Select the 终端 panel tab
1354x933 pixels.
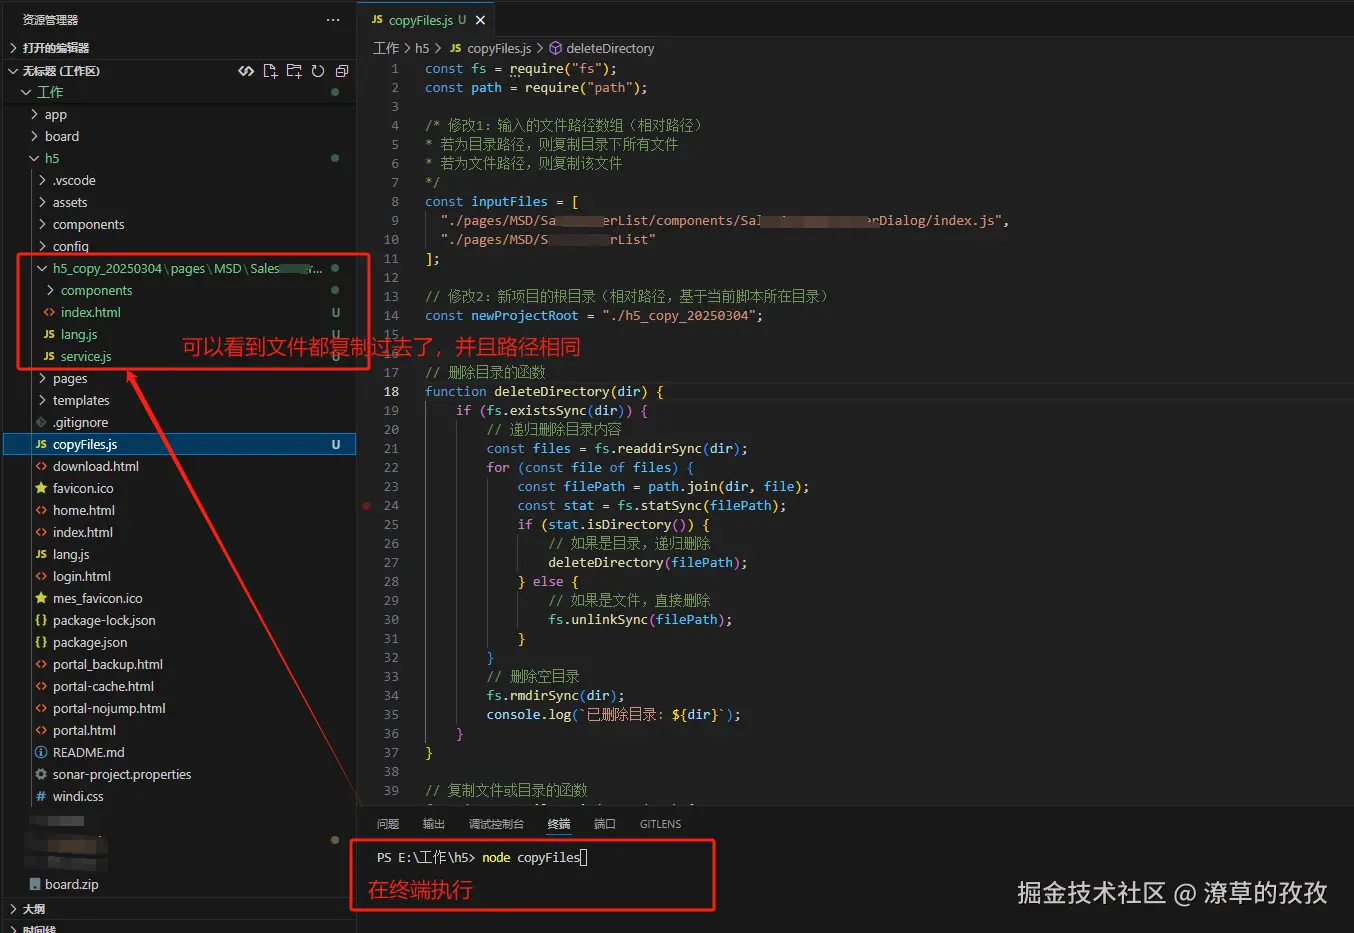point(559,824)
